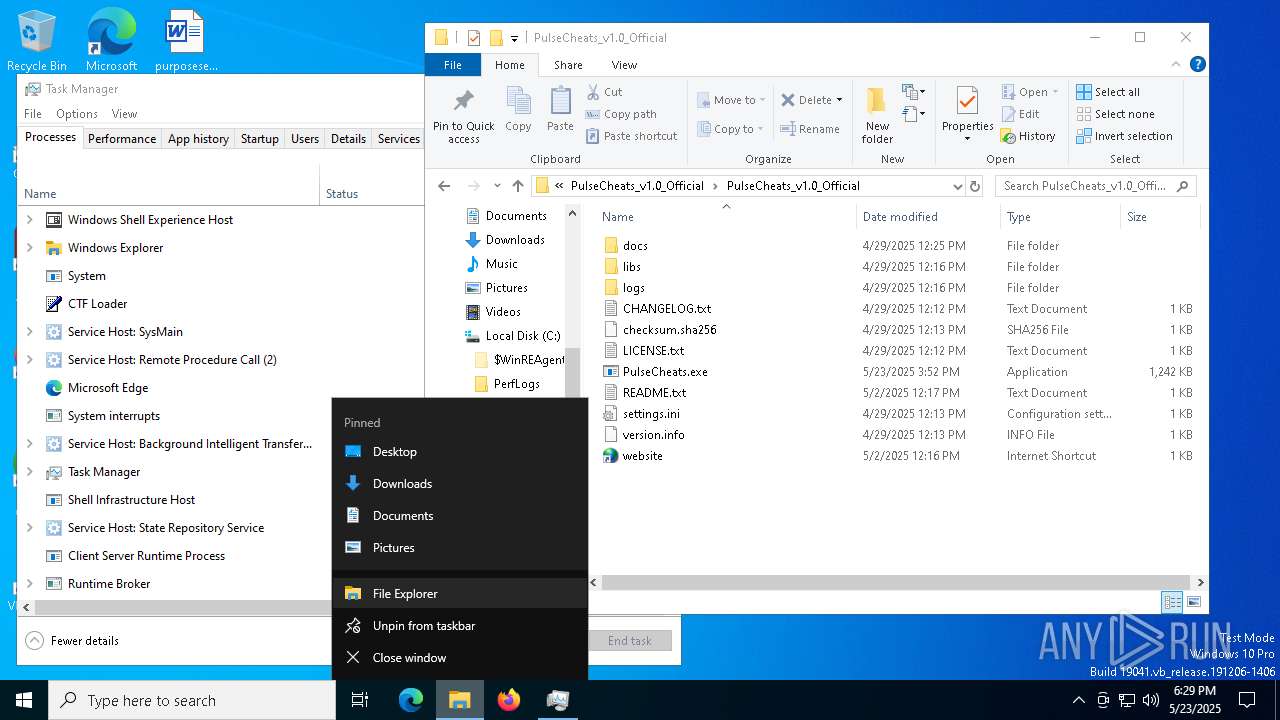Click Pin to Quick access icon
The width and height of the screenshot is (1280, 720).
coord(463,116)
